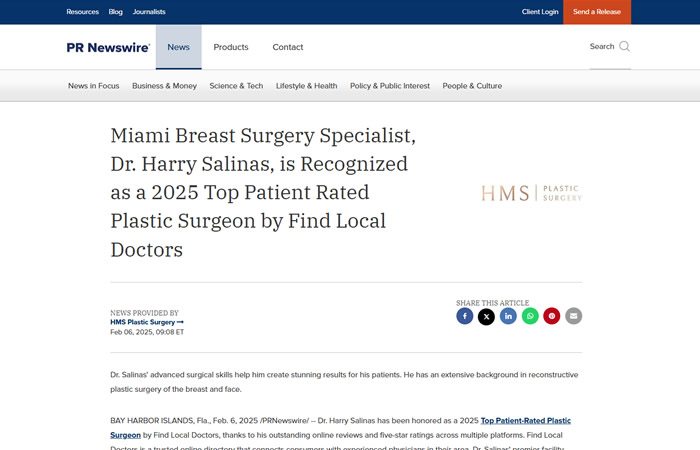Image resolution: width=700 pixels, height=450 pixels.
Task: Share article on Facebook
Action: tap(464, 316)
